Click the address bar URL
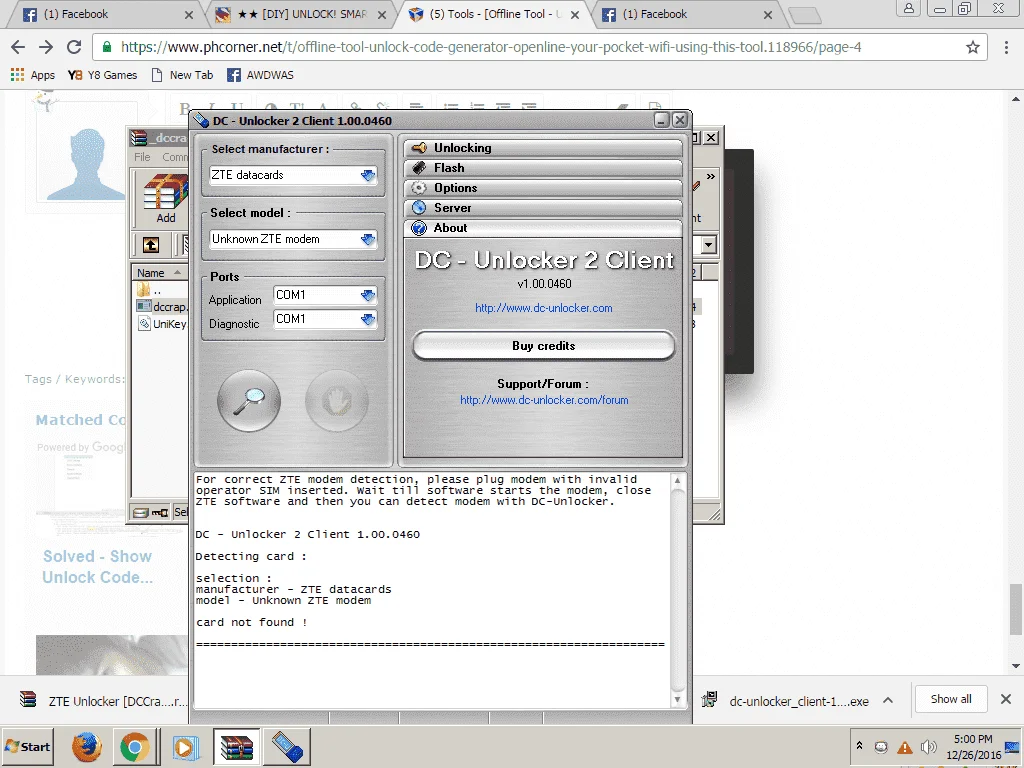 pyautogui.click(x=491, y=47)
